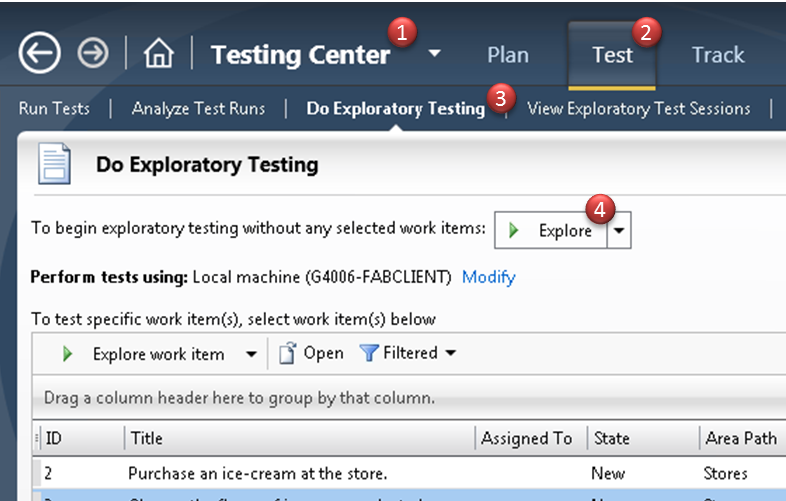
Task: Click green play icon for Explore work item
Action: point(67,354)
